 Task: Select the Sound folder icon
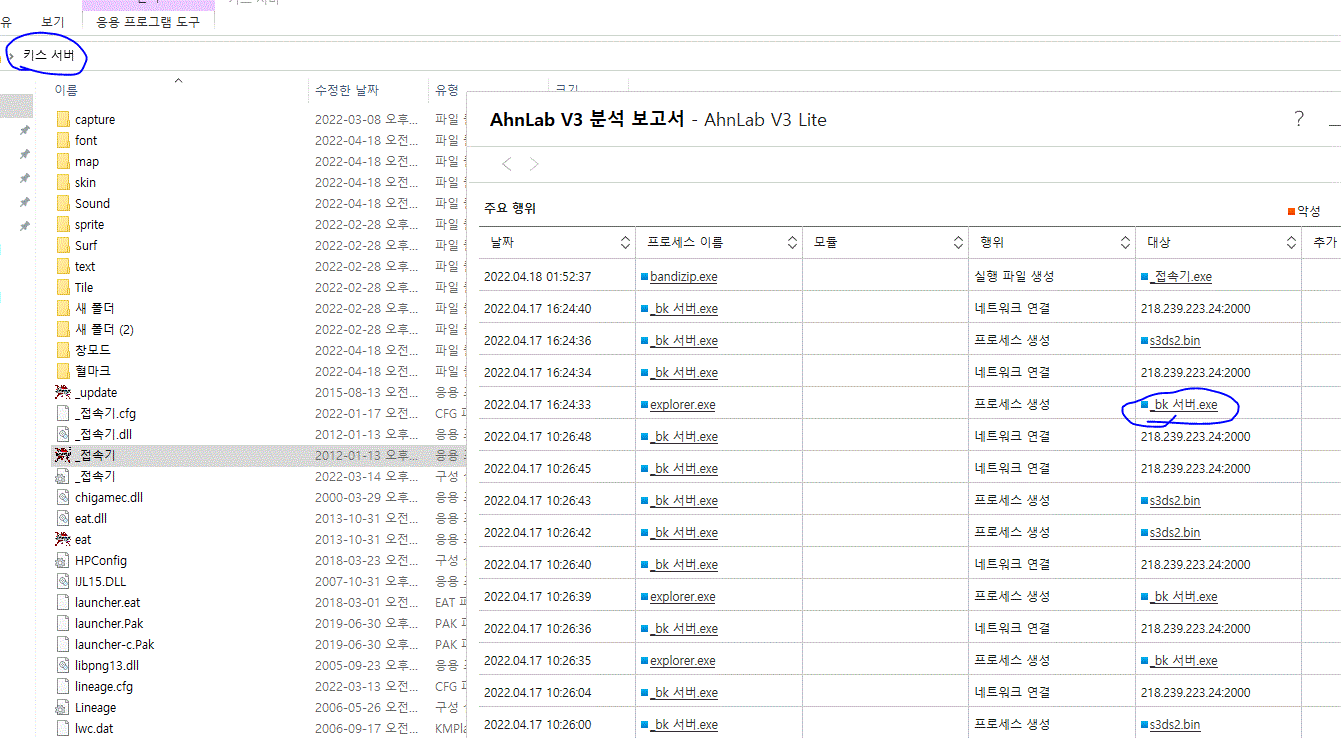(x=63, y=203)
